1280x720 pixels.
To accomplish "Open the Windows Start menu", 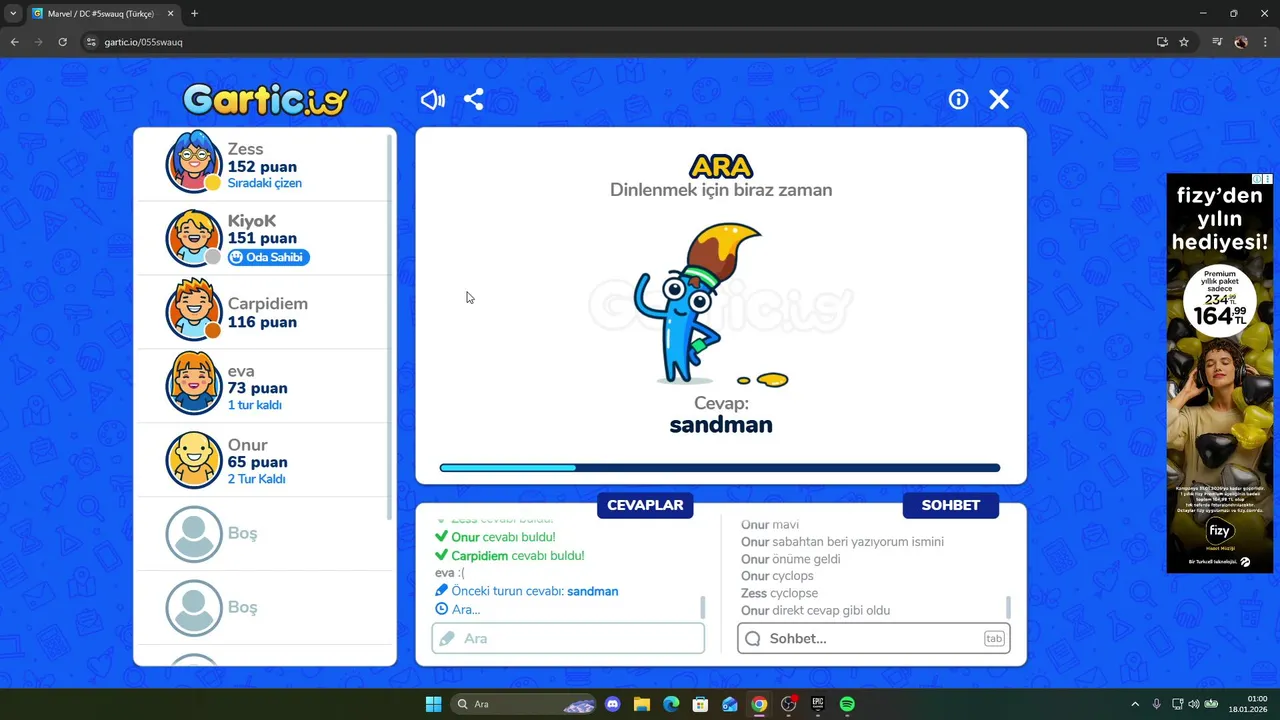I will pos(433,704).
